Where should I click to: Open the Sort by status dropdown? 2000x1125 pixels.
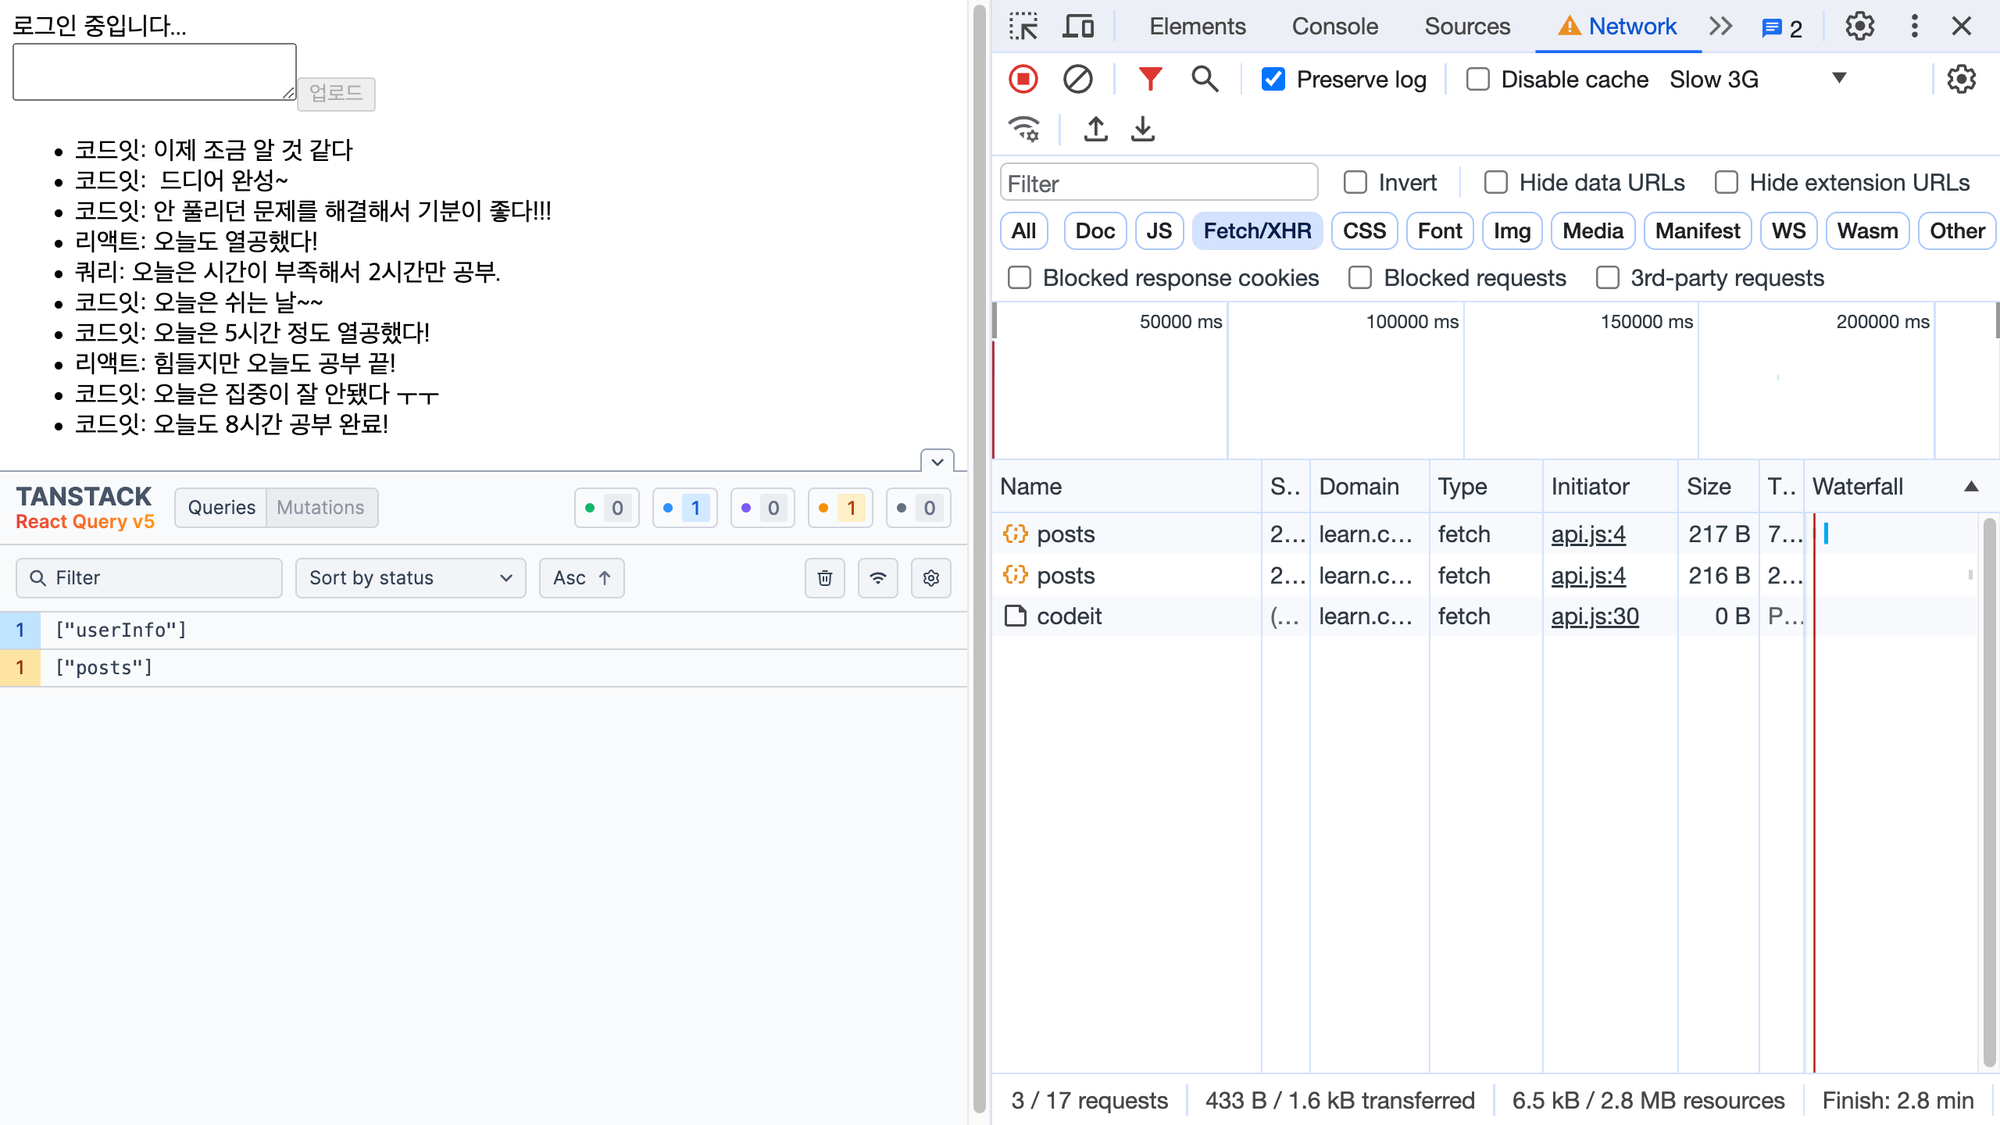tap(410, 578)
